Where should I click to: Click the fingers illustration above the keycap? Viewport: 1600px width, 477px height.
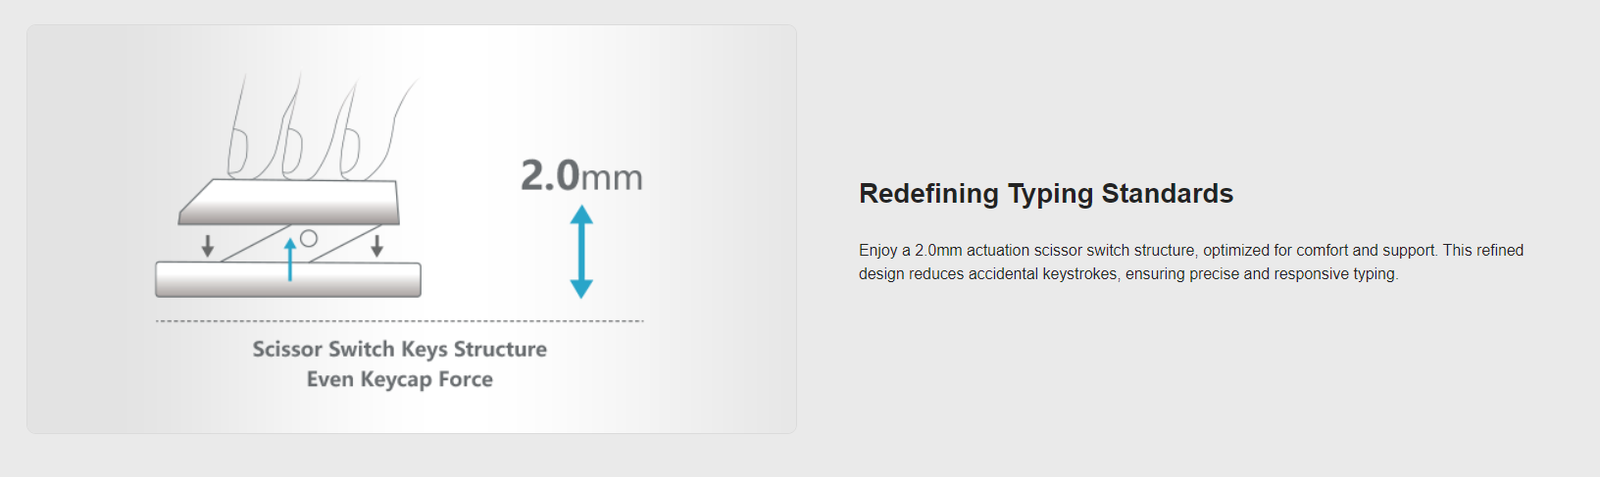pyautogui.click(x=320, y=129)
